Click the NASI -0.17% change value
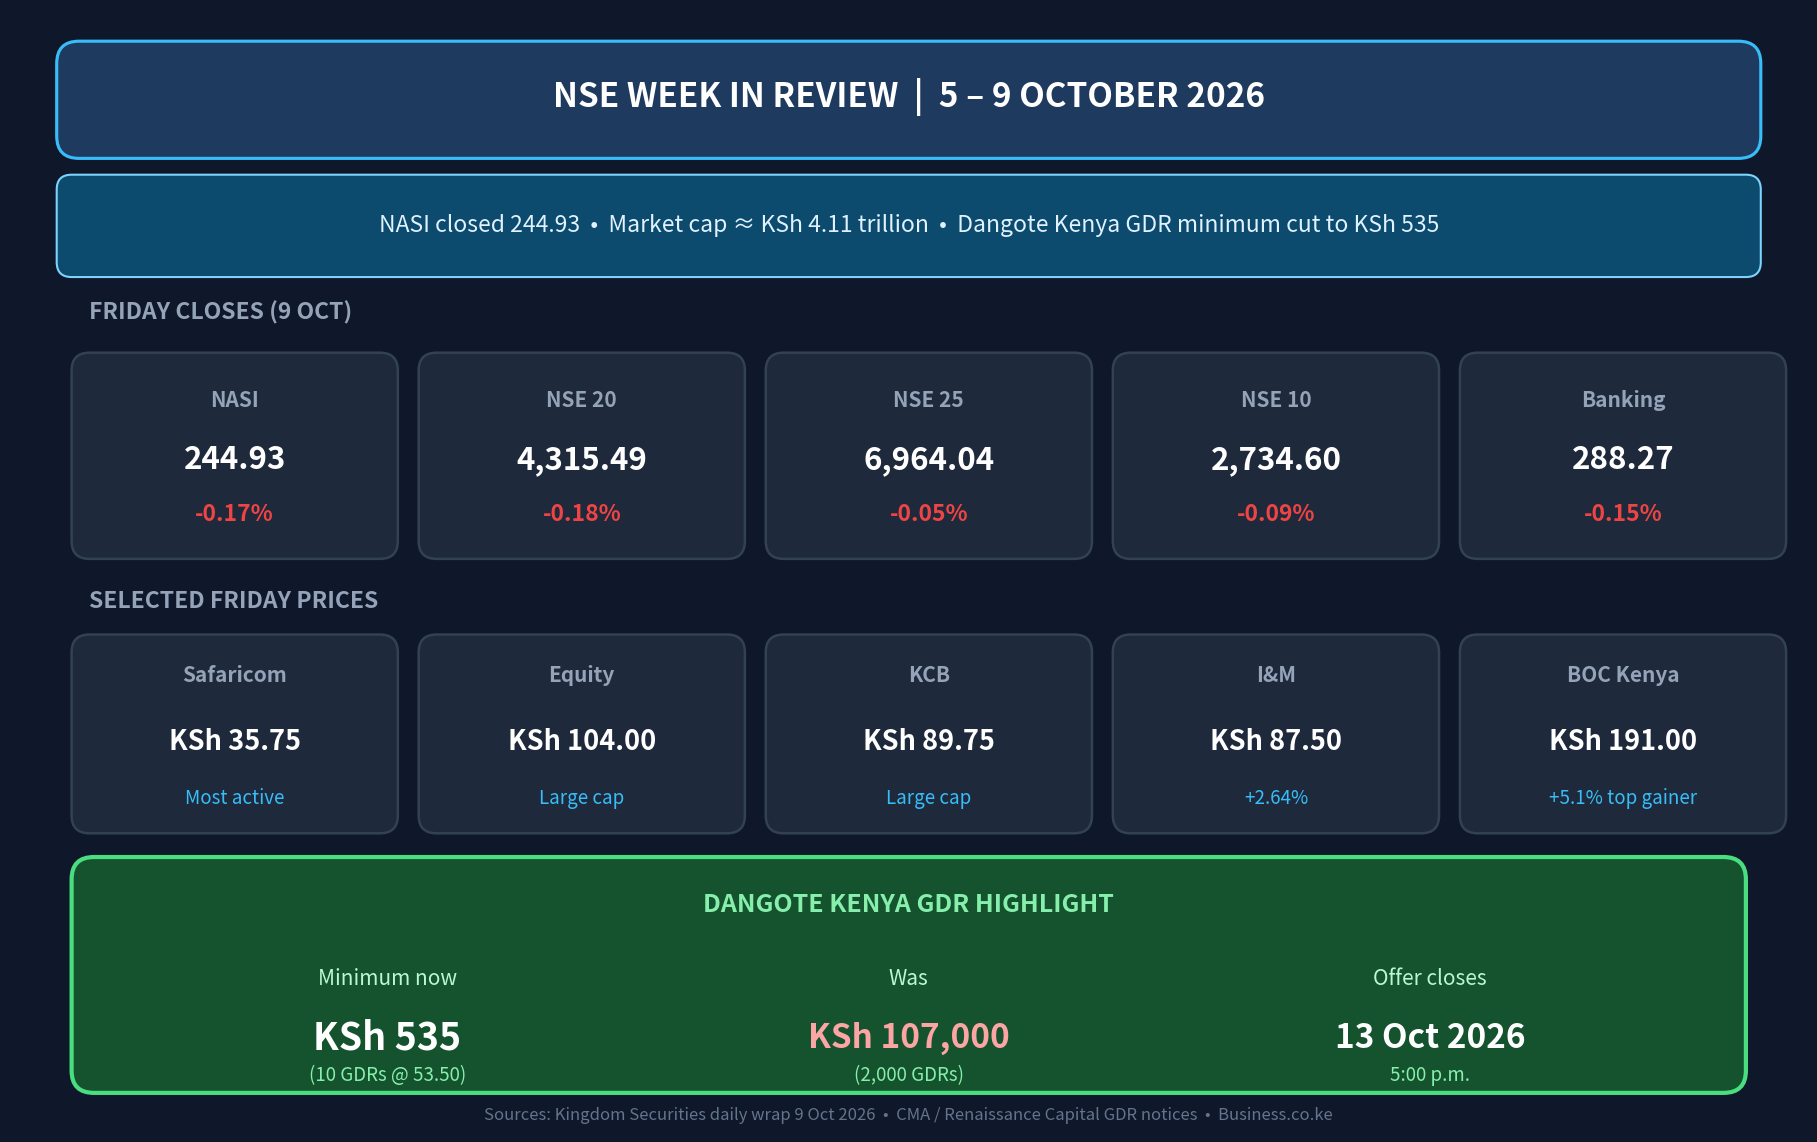Screen dimensions: 1817x1142 click(x=234, y=513)
